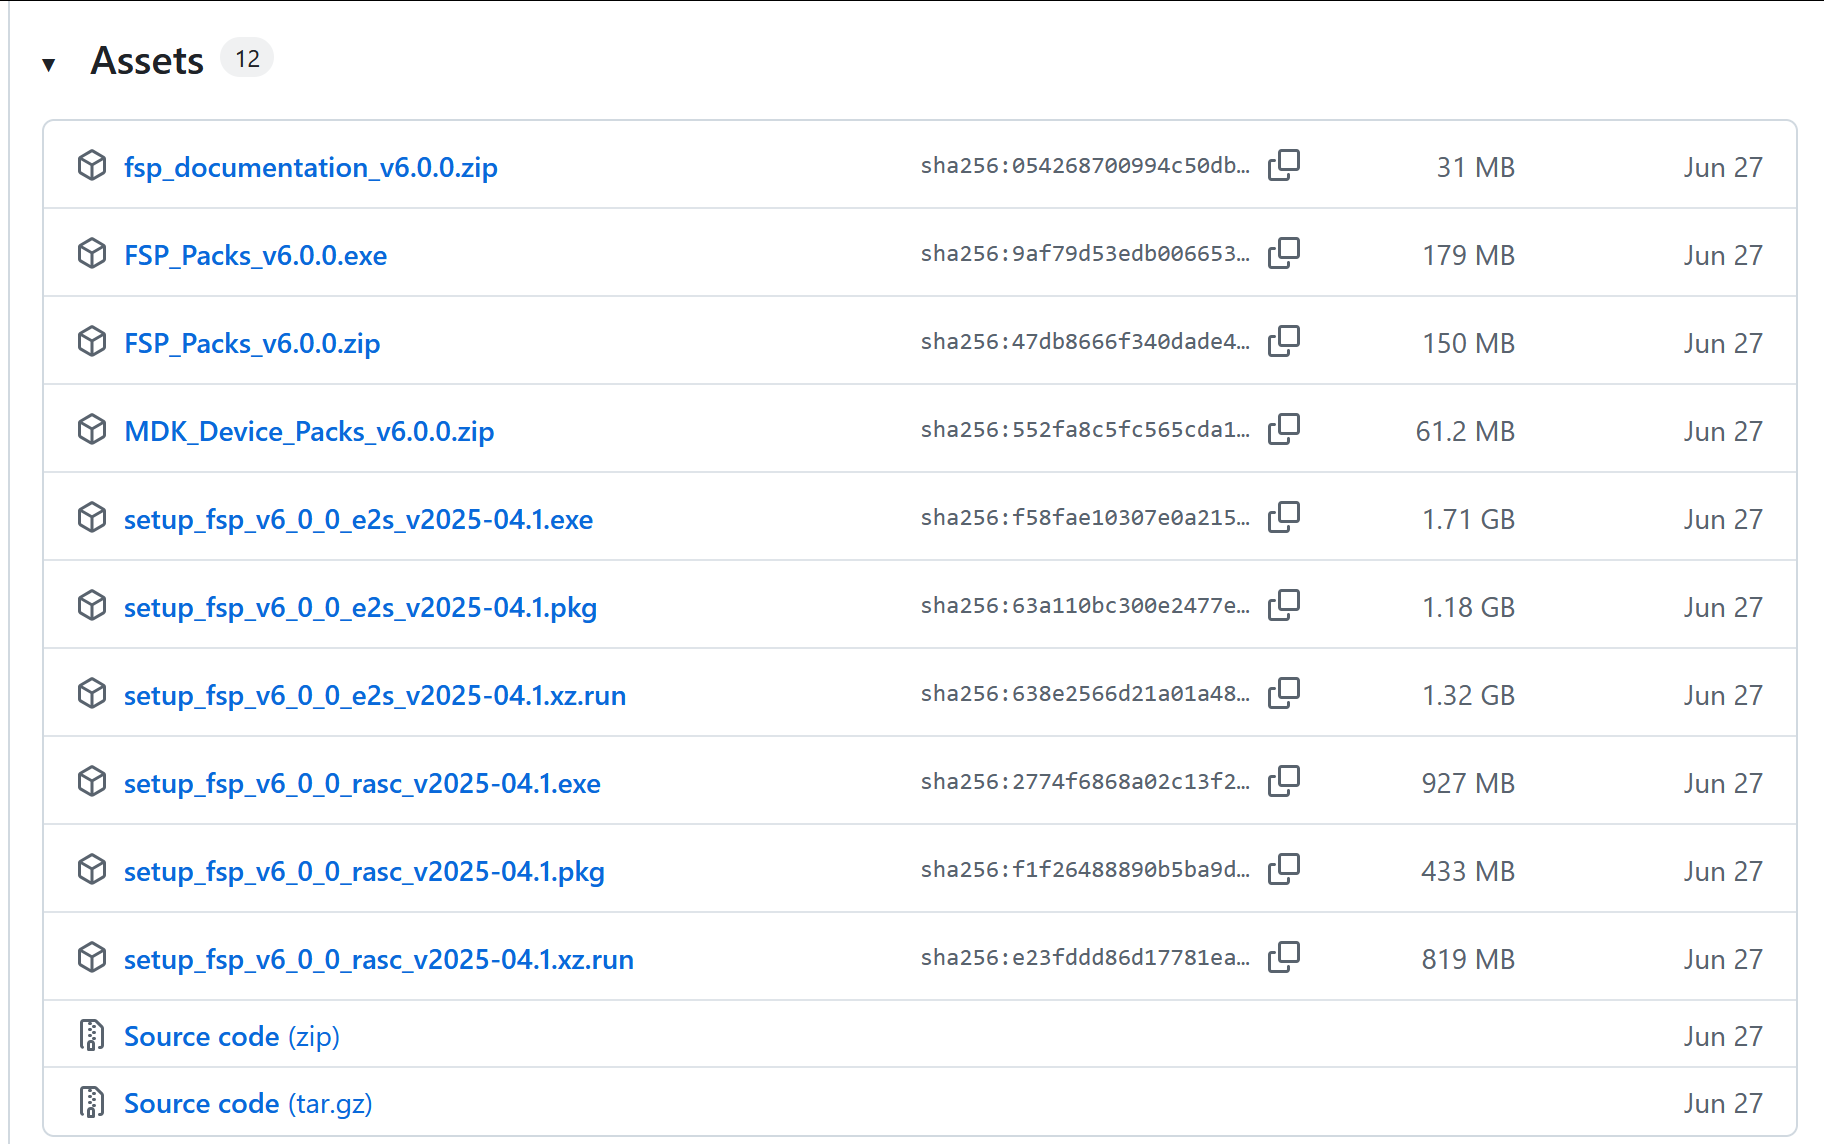Copy sha256 for setup e2s .exe asset
This screenshot has width=1824, height=1144.
(1284, 517)
